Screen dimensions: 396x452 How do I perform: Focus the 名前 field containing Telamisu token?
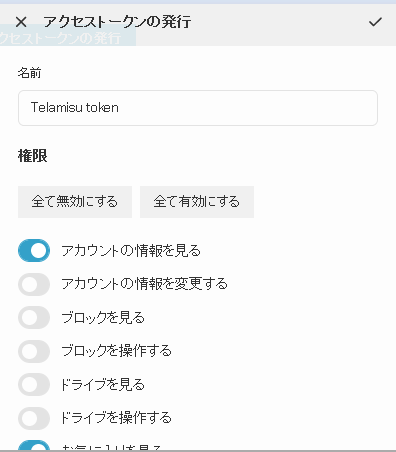click(198, 108)
